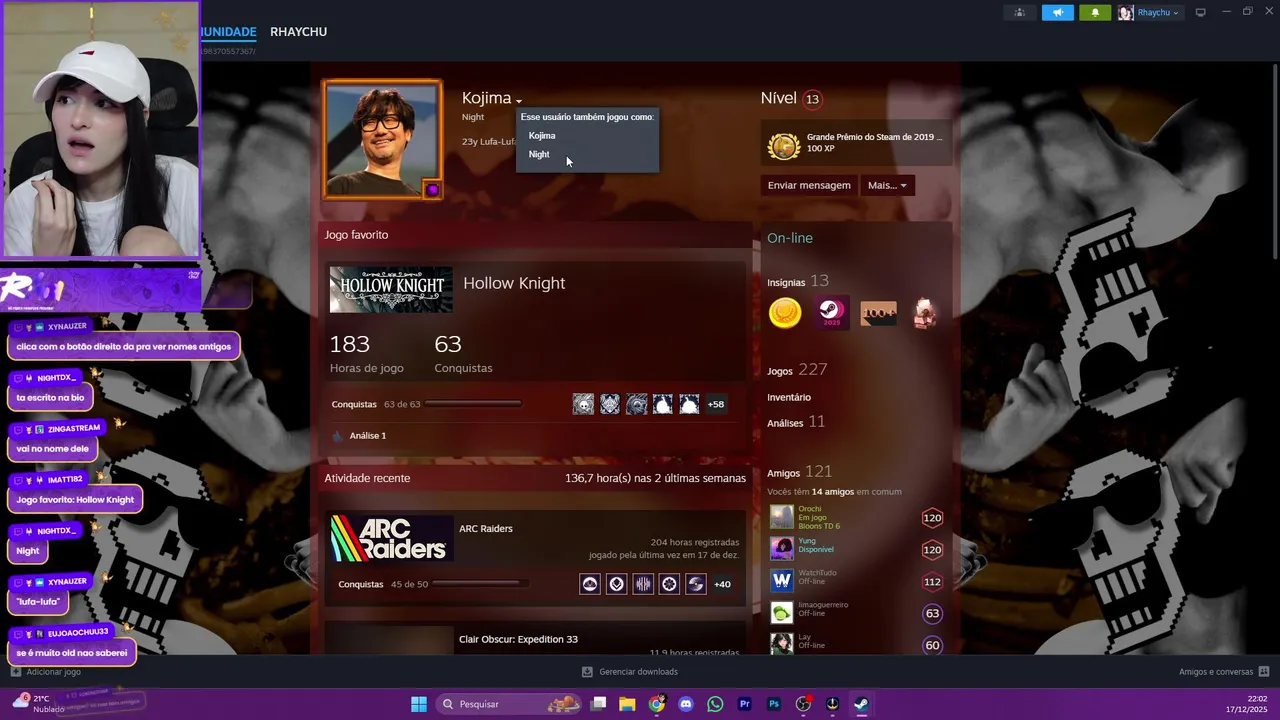The height and width of the screenshot is (720, 1280).
Task: Click Enviar mensagem button
Action: tap(809, 185)
